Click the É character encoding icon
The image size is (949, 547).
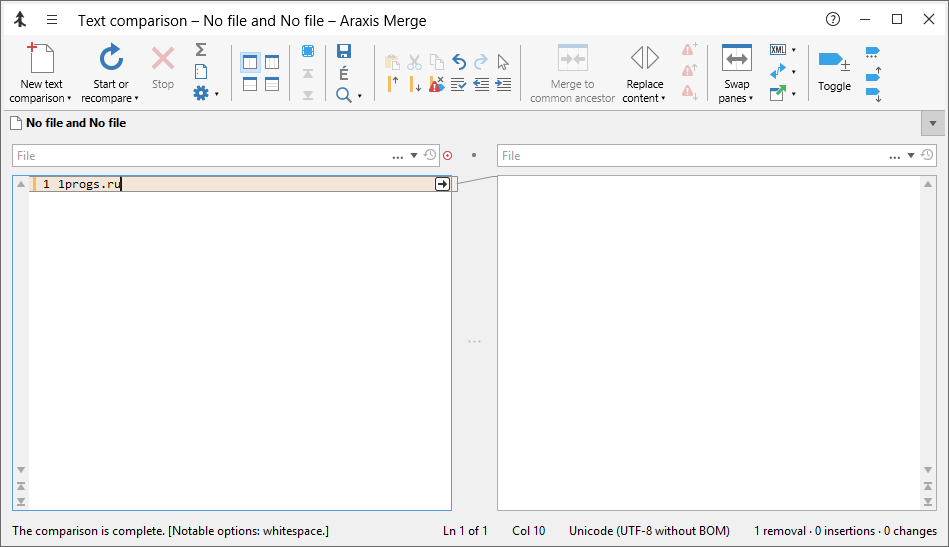344,73
